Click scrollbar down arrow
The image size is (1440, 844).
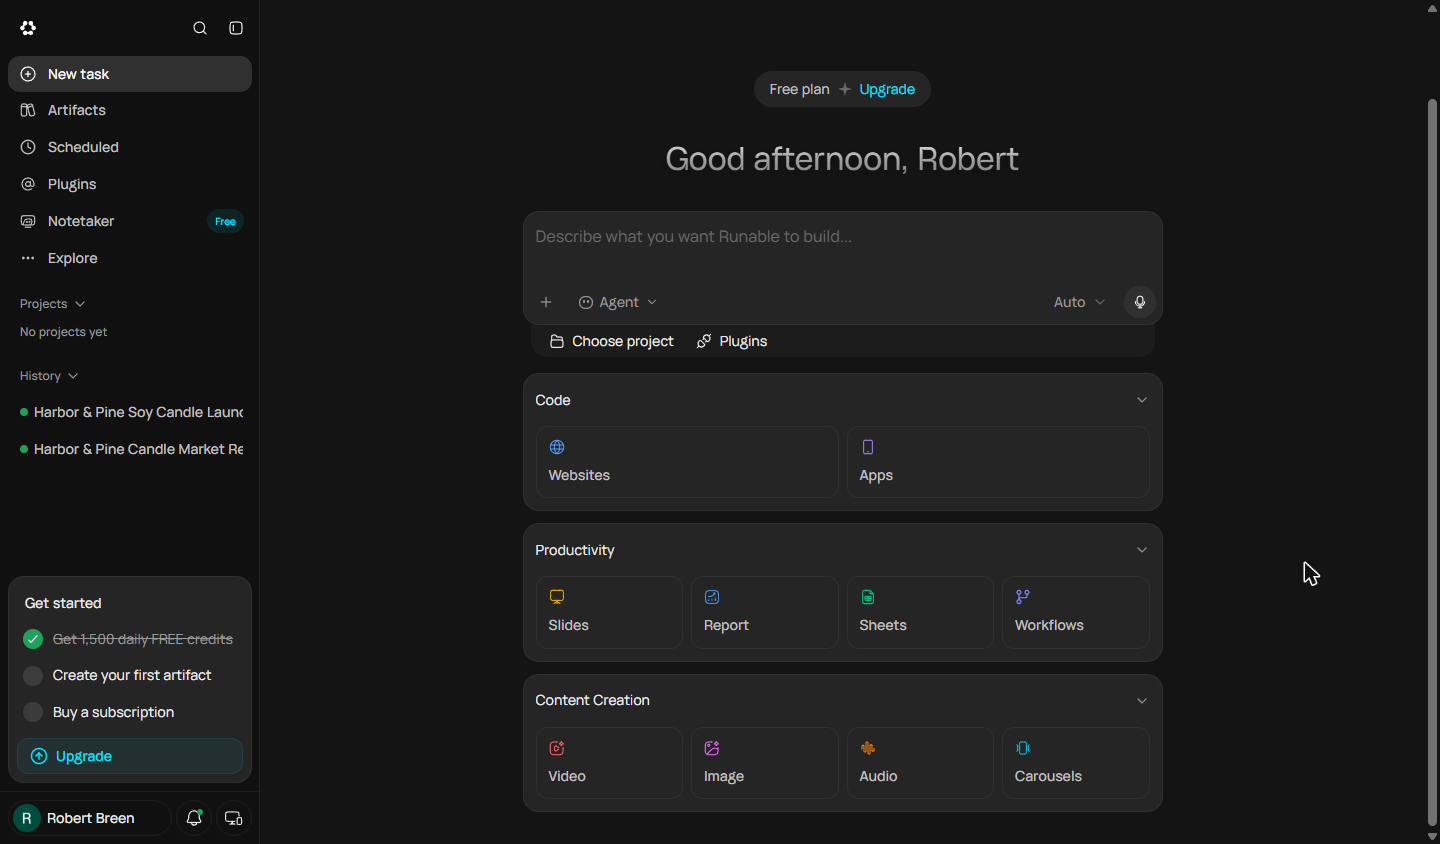[x=1432, y=836]
